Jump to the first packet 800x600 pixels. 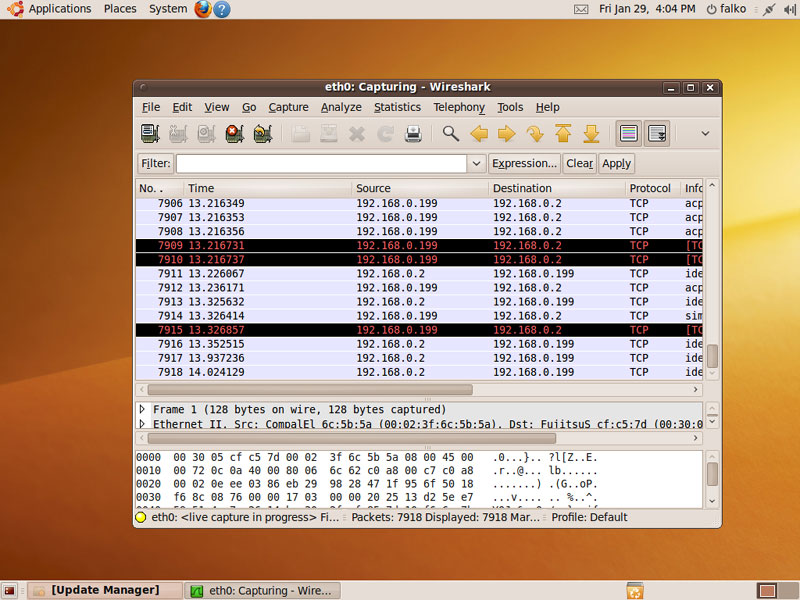(x=563, y=134)
